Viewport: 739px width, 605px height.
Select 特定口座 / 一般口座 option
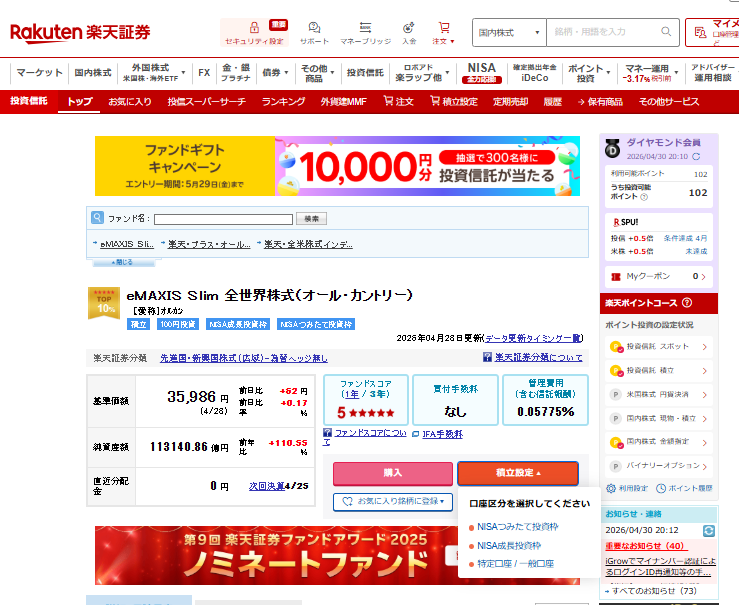tap(515, 564)
